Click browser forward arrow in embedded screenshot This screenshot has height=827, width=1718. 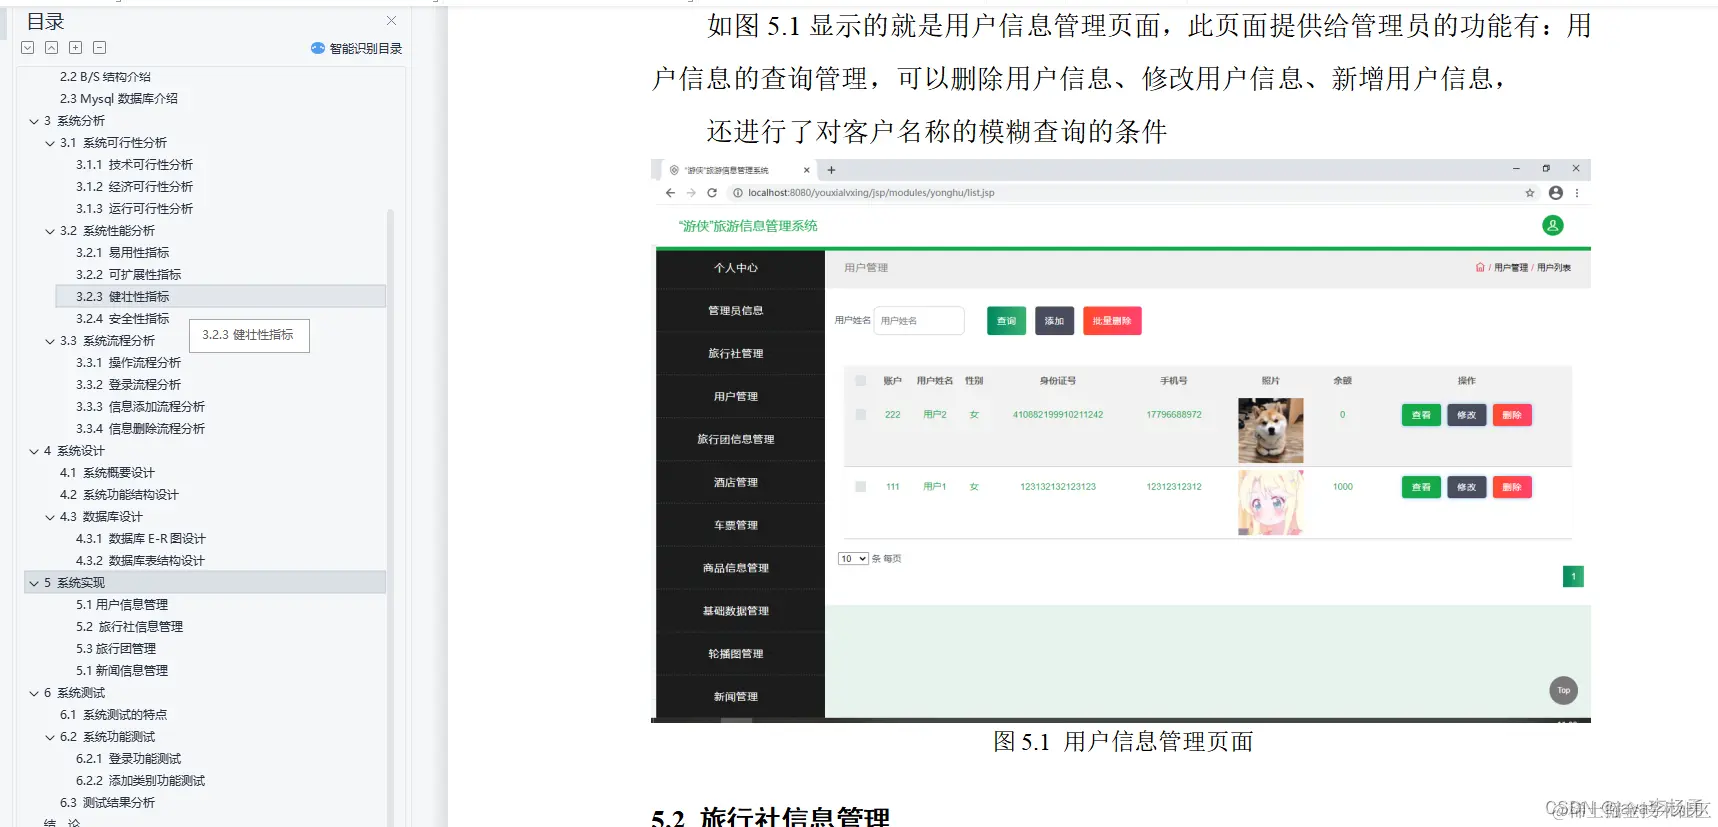pyautogui.click(x=691, y=193)
